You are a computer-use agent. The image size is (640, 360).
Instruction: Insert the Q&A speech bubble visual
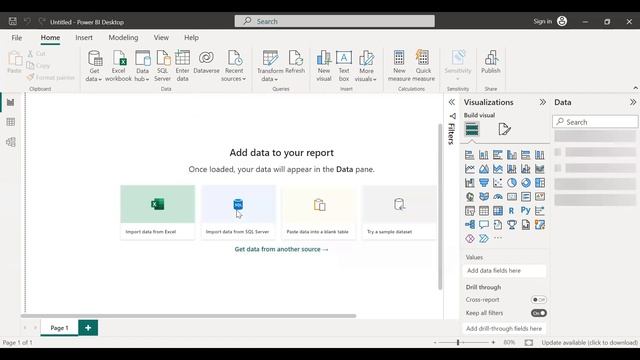pos(484,224)
